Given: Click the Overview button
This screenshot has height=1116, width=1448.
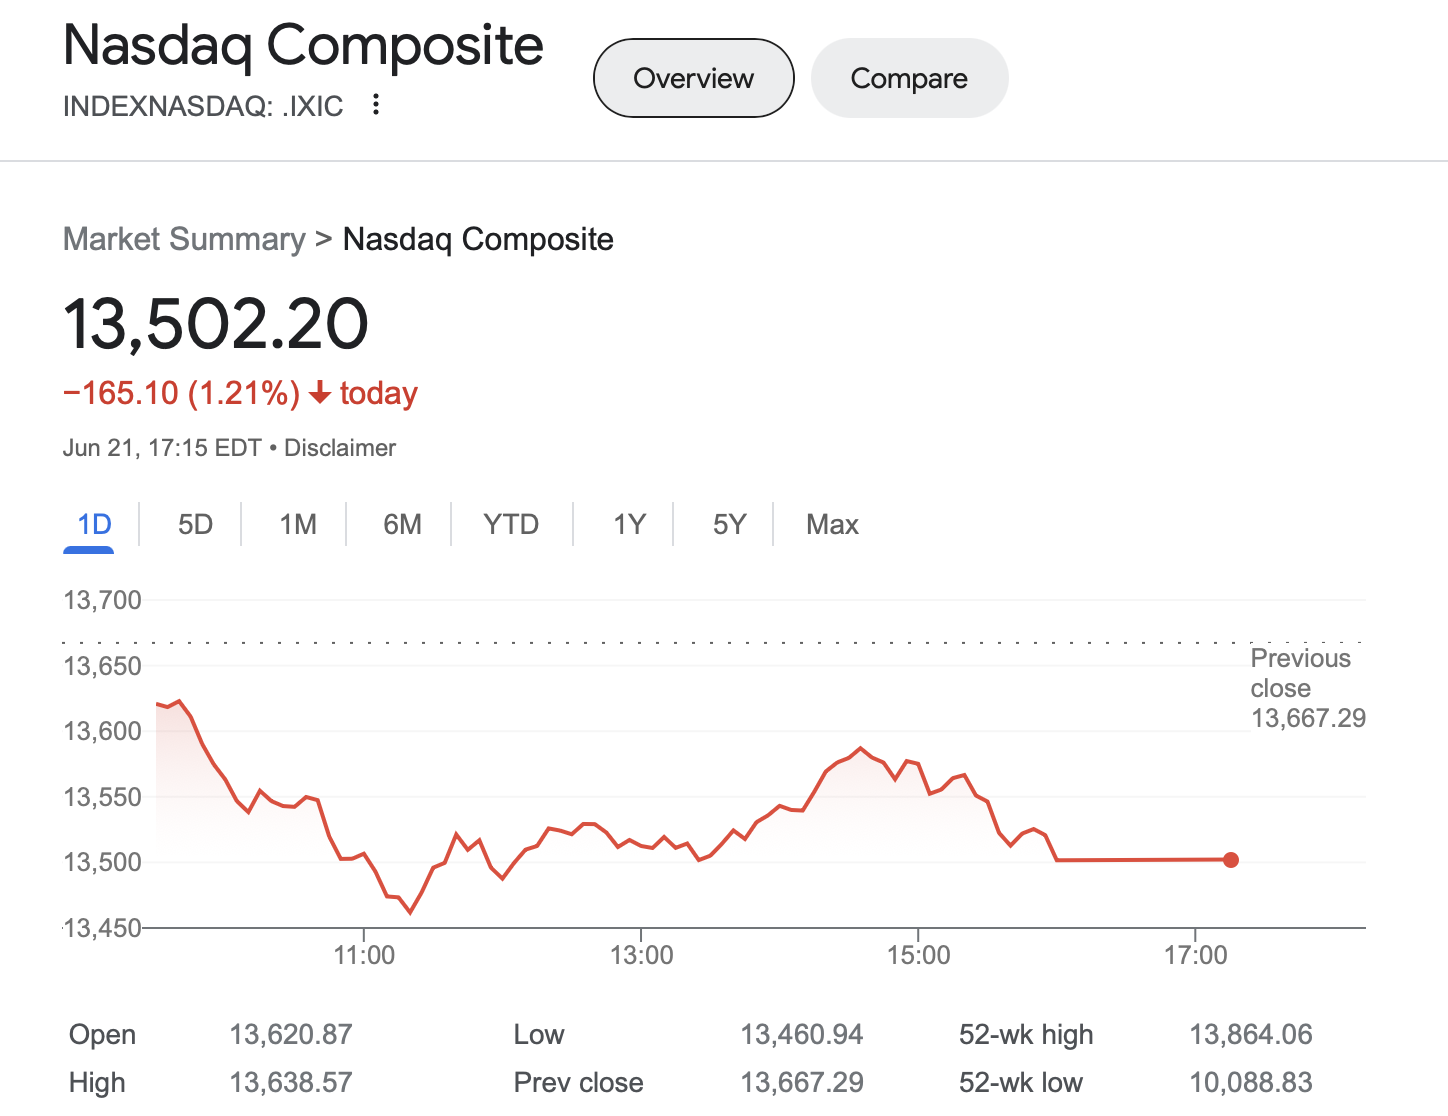Looking at the screenshot, I should tap(693, 78).
